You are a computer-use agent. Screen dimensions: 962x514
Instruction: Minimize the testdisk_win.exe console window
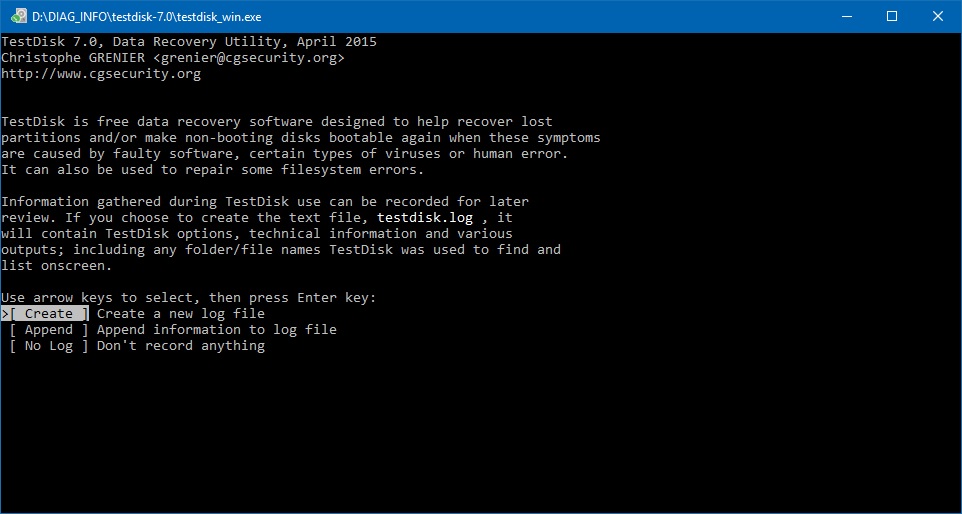(x=847, y=17)
